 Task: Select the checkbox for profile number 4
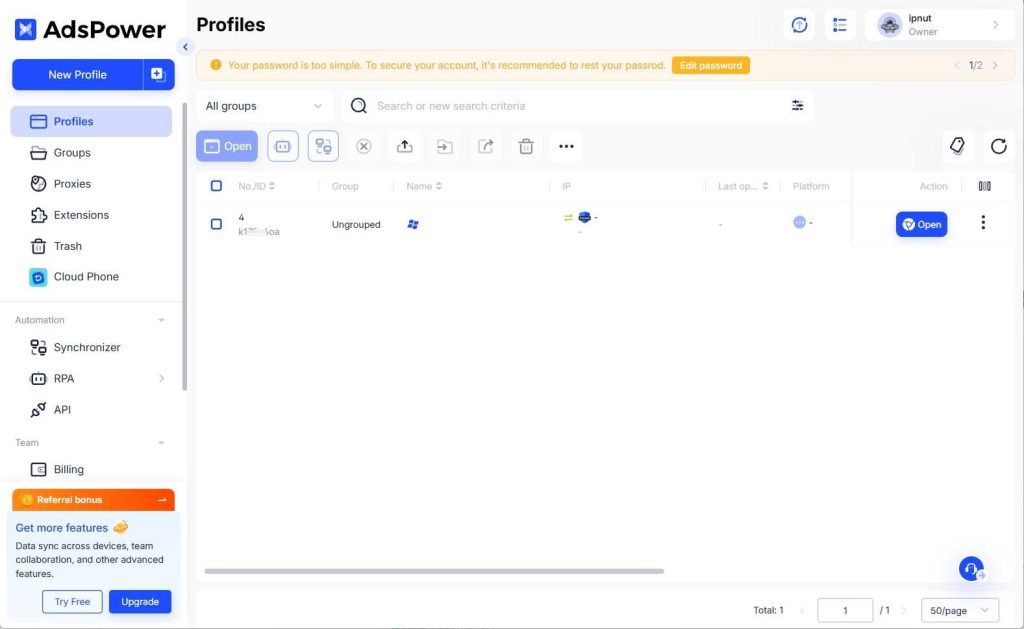216,224
